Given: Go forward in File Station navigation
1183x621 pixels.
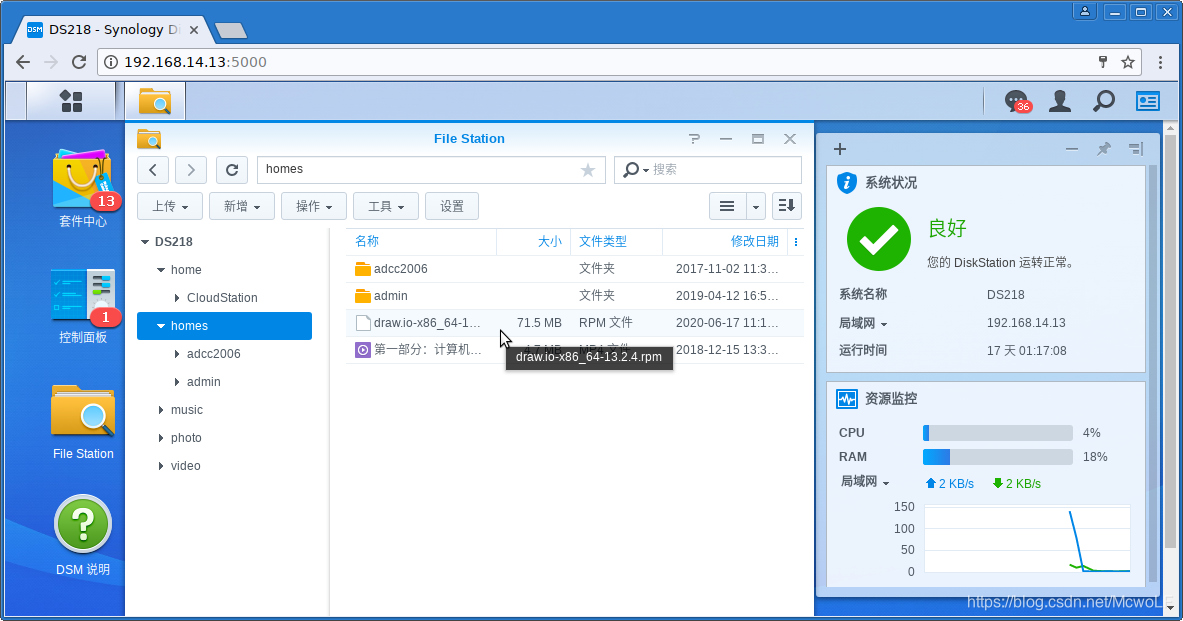Looking at the screenshot, I should pyautogui.click(x=191, y=170).
